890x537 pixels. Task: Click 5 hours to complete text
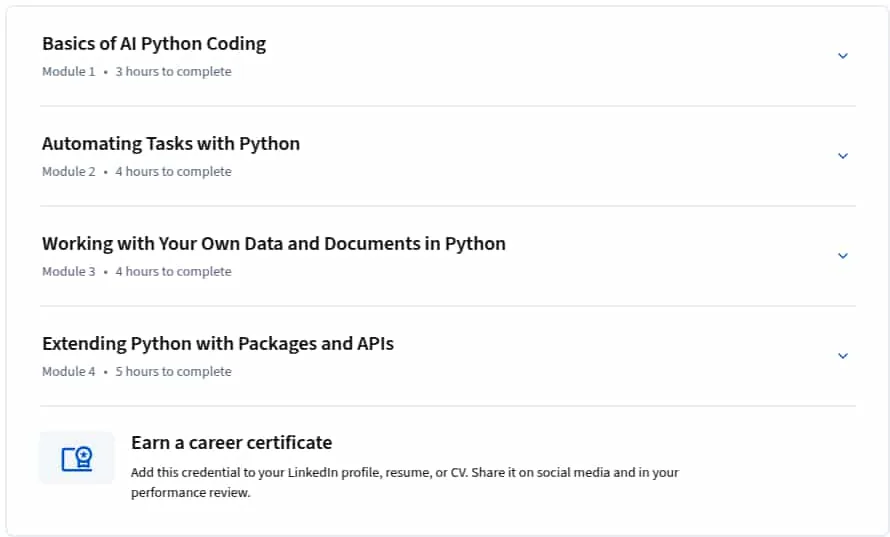[x=174, y=371]
